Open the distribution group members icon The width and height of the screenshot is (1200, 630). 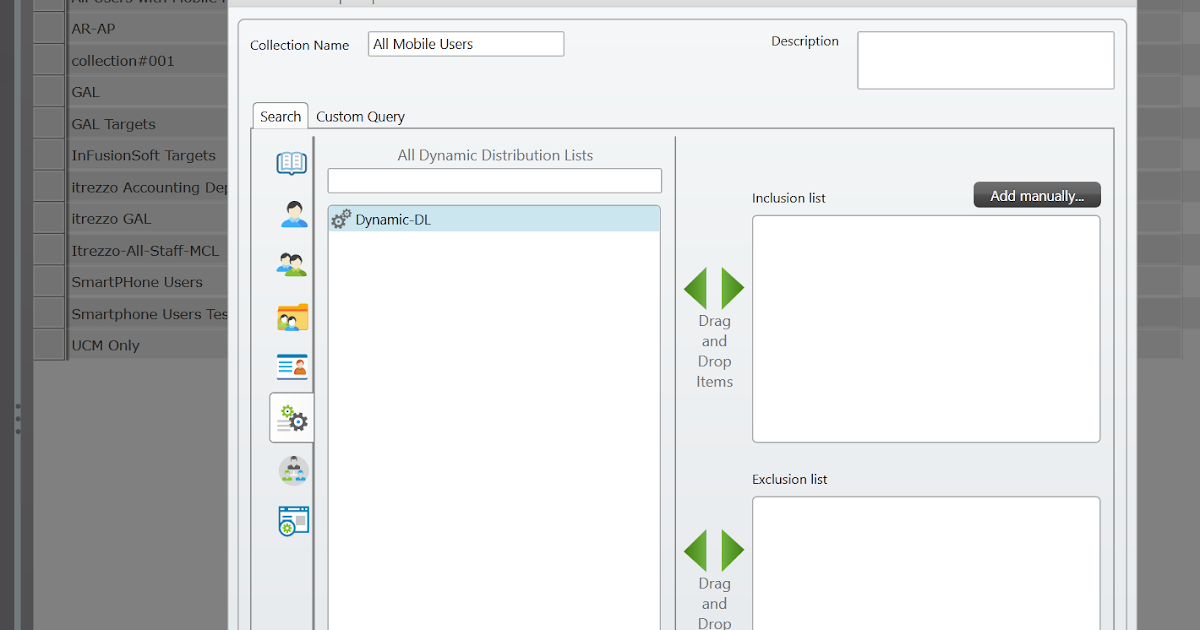pyautogui.click(x=291, y=469)
